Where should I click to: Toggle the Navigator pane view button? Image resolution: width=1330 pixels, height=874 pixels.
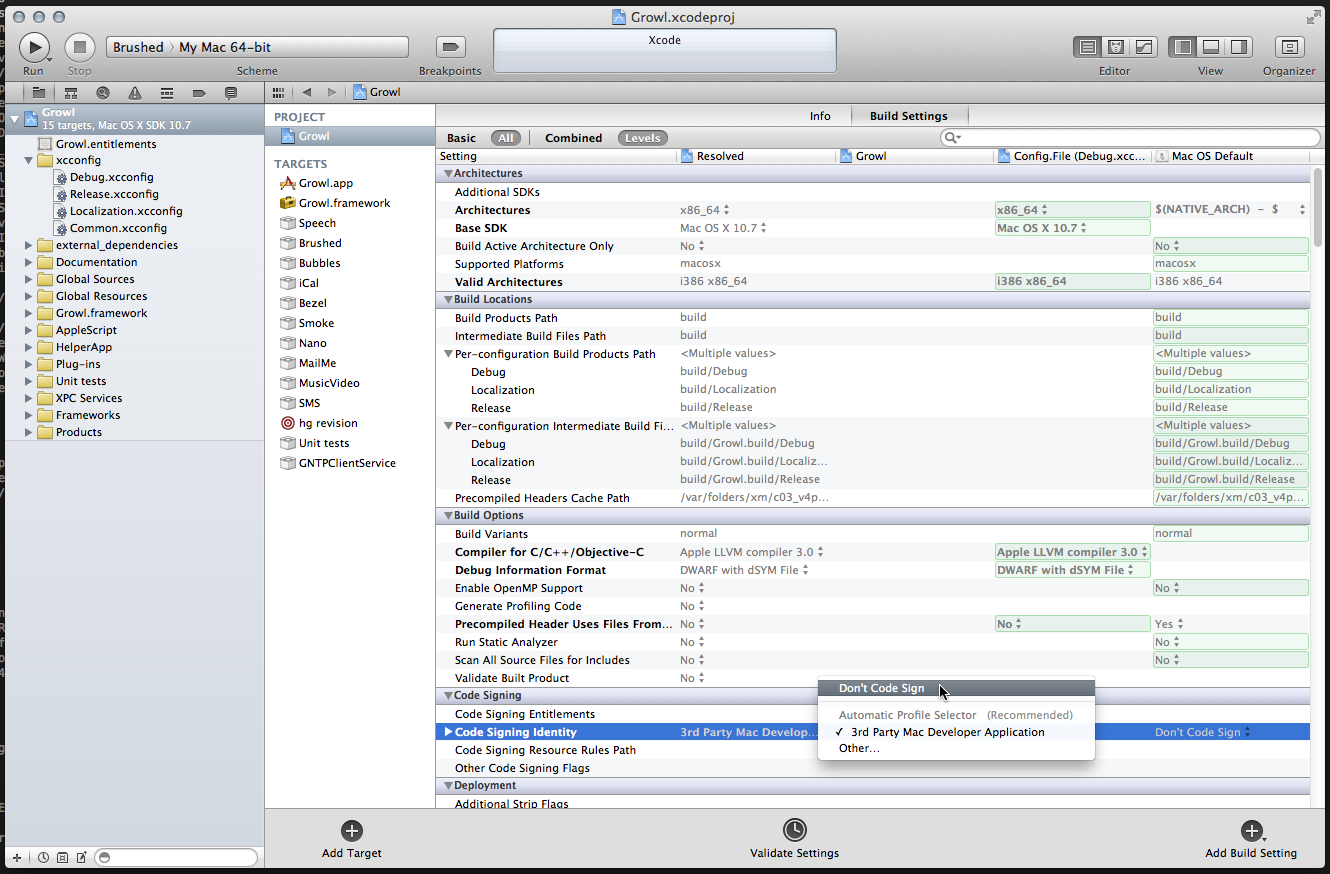click(1183, 47)
